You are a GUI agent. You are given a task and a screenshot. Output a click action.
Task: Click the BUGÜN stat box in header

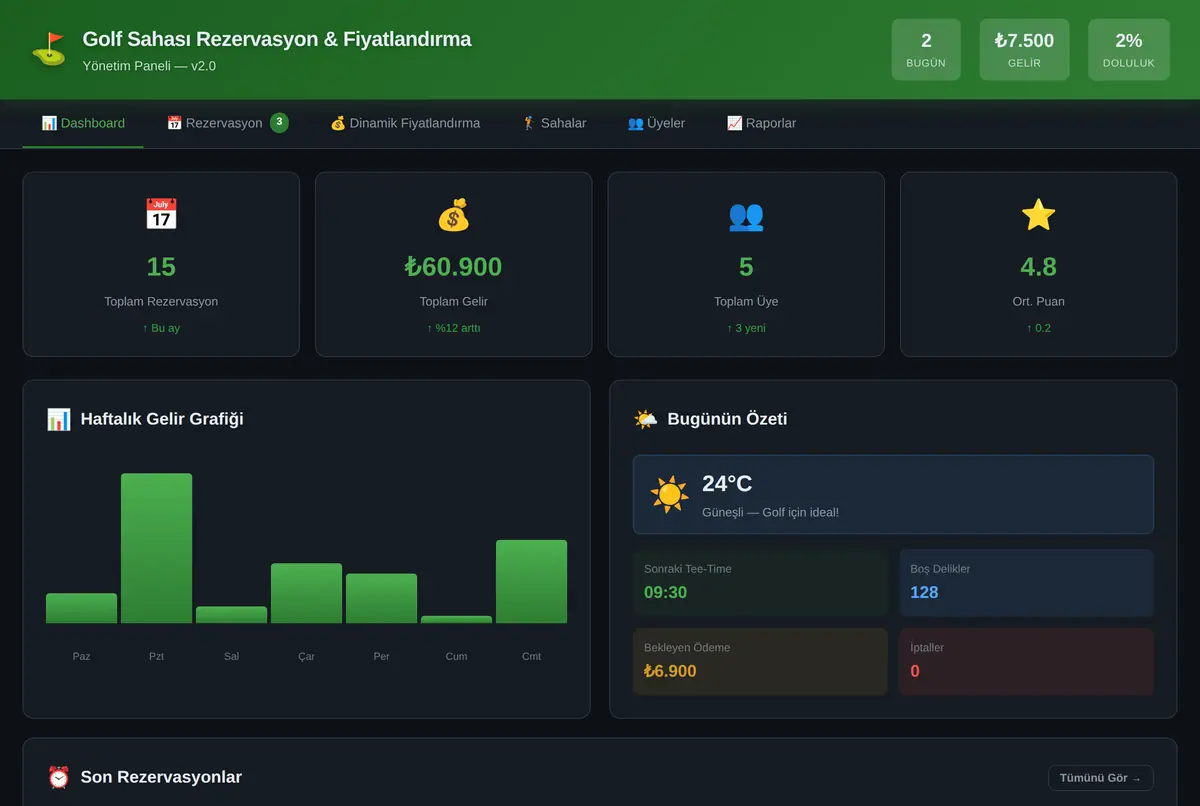point(926,49)
